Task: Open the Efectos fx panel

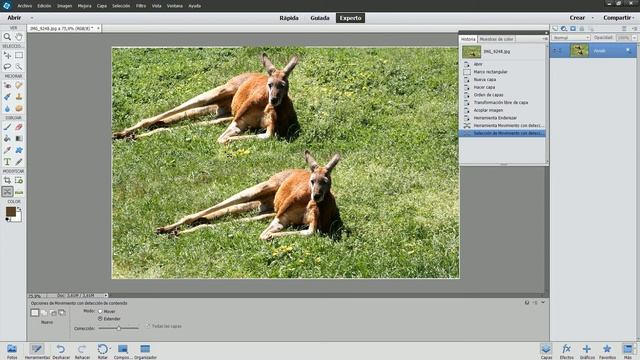Action: 566,351
